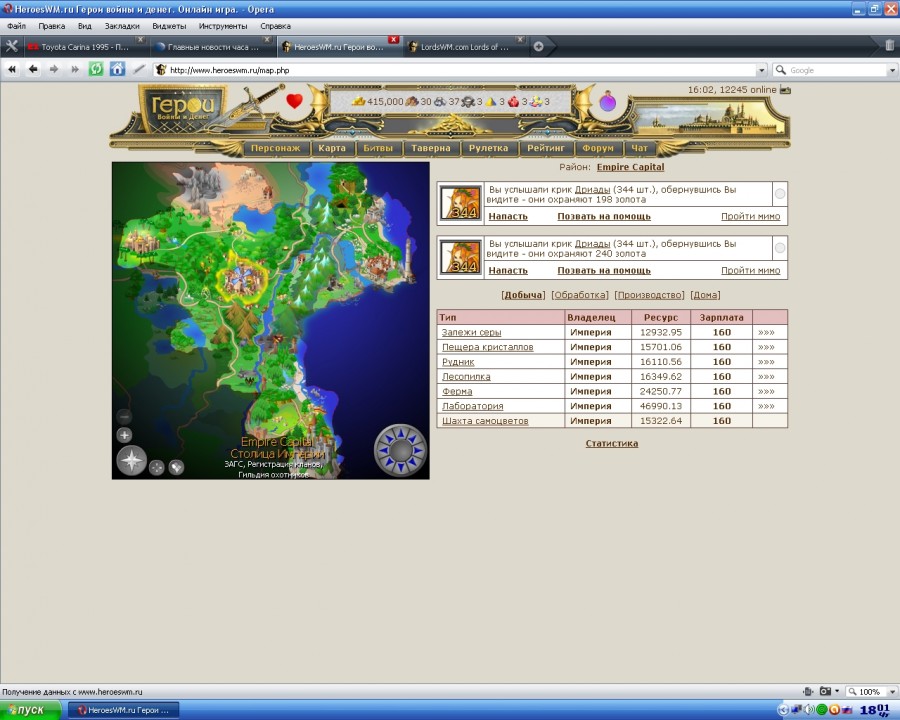Click the volume icon in system tray
This screenshot has height=720, width=900.
click(809, 710)
